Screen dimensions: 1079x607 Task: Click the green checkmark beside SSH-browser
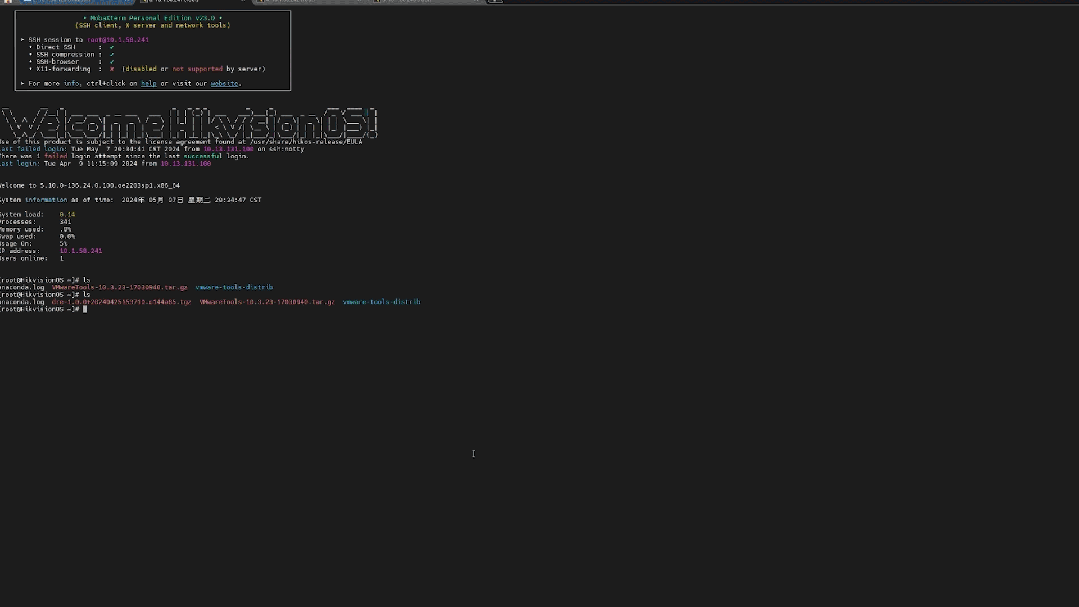[x=112, y=62]
